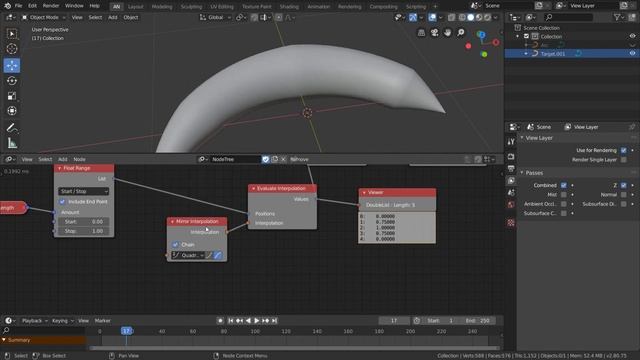Switch to the Layout workspace tab
The width and height of the screenshot is (640, 360).
pyautogui.click(x=136, y=7)
